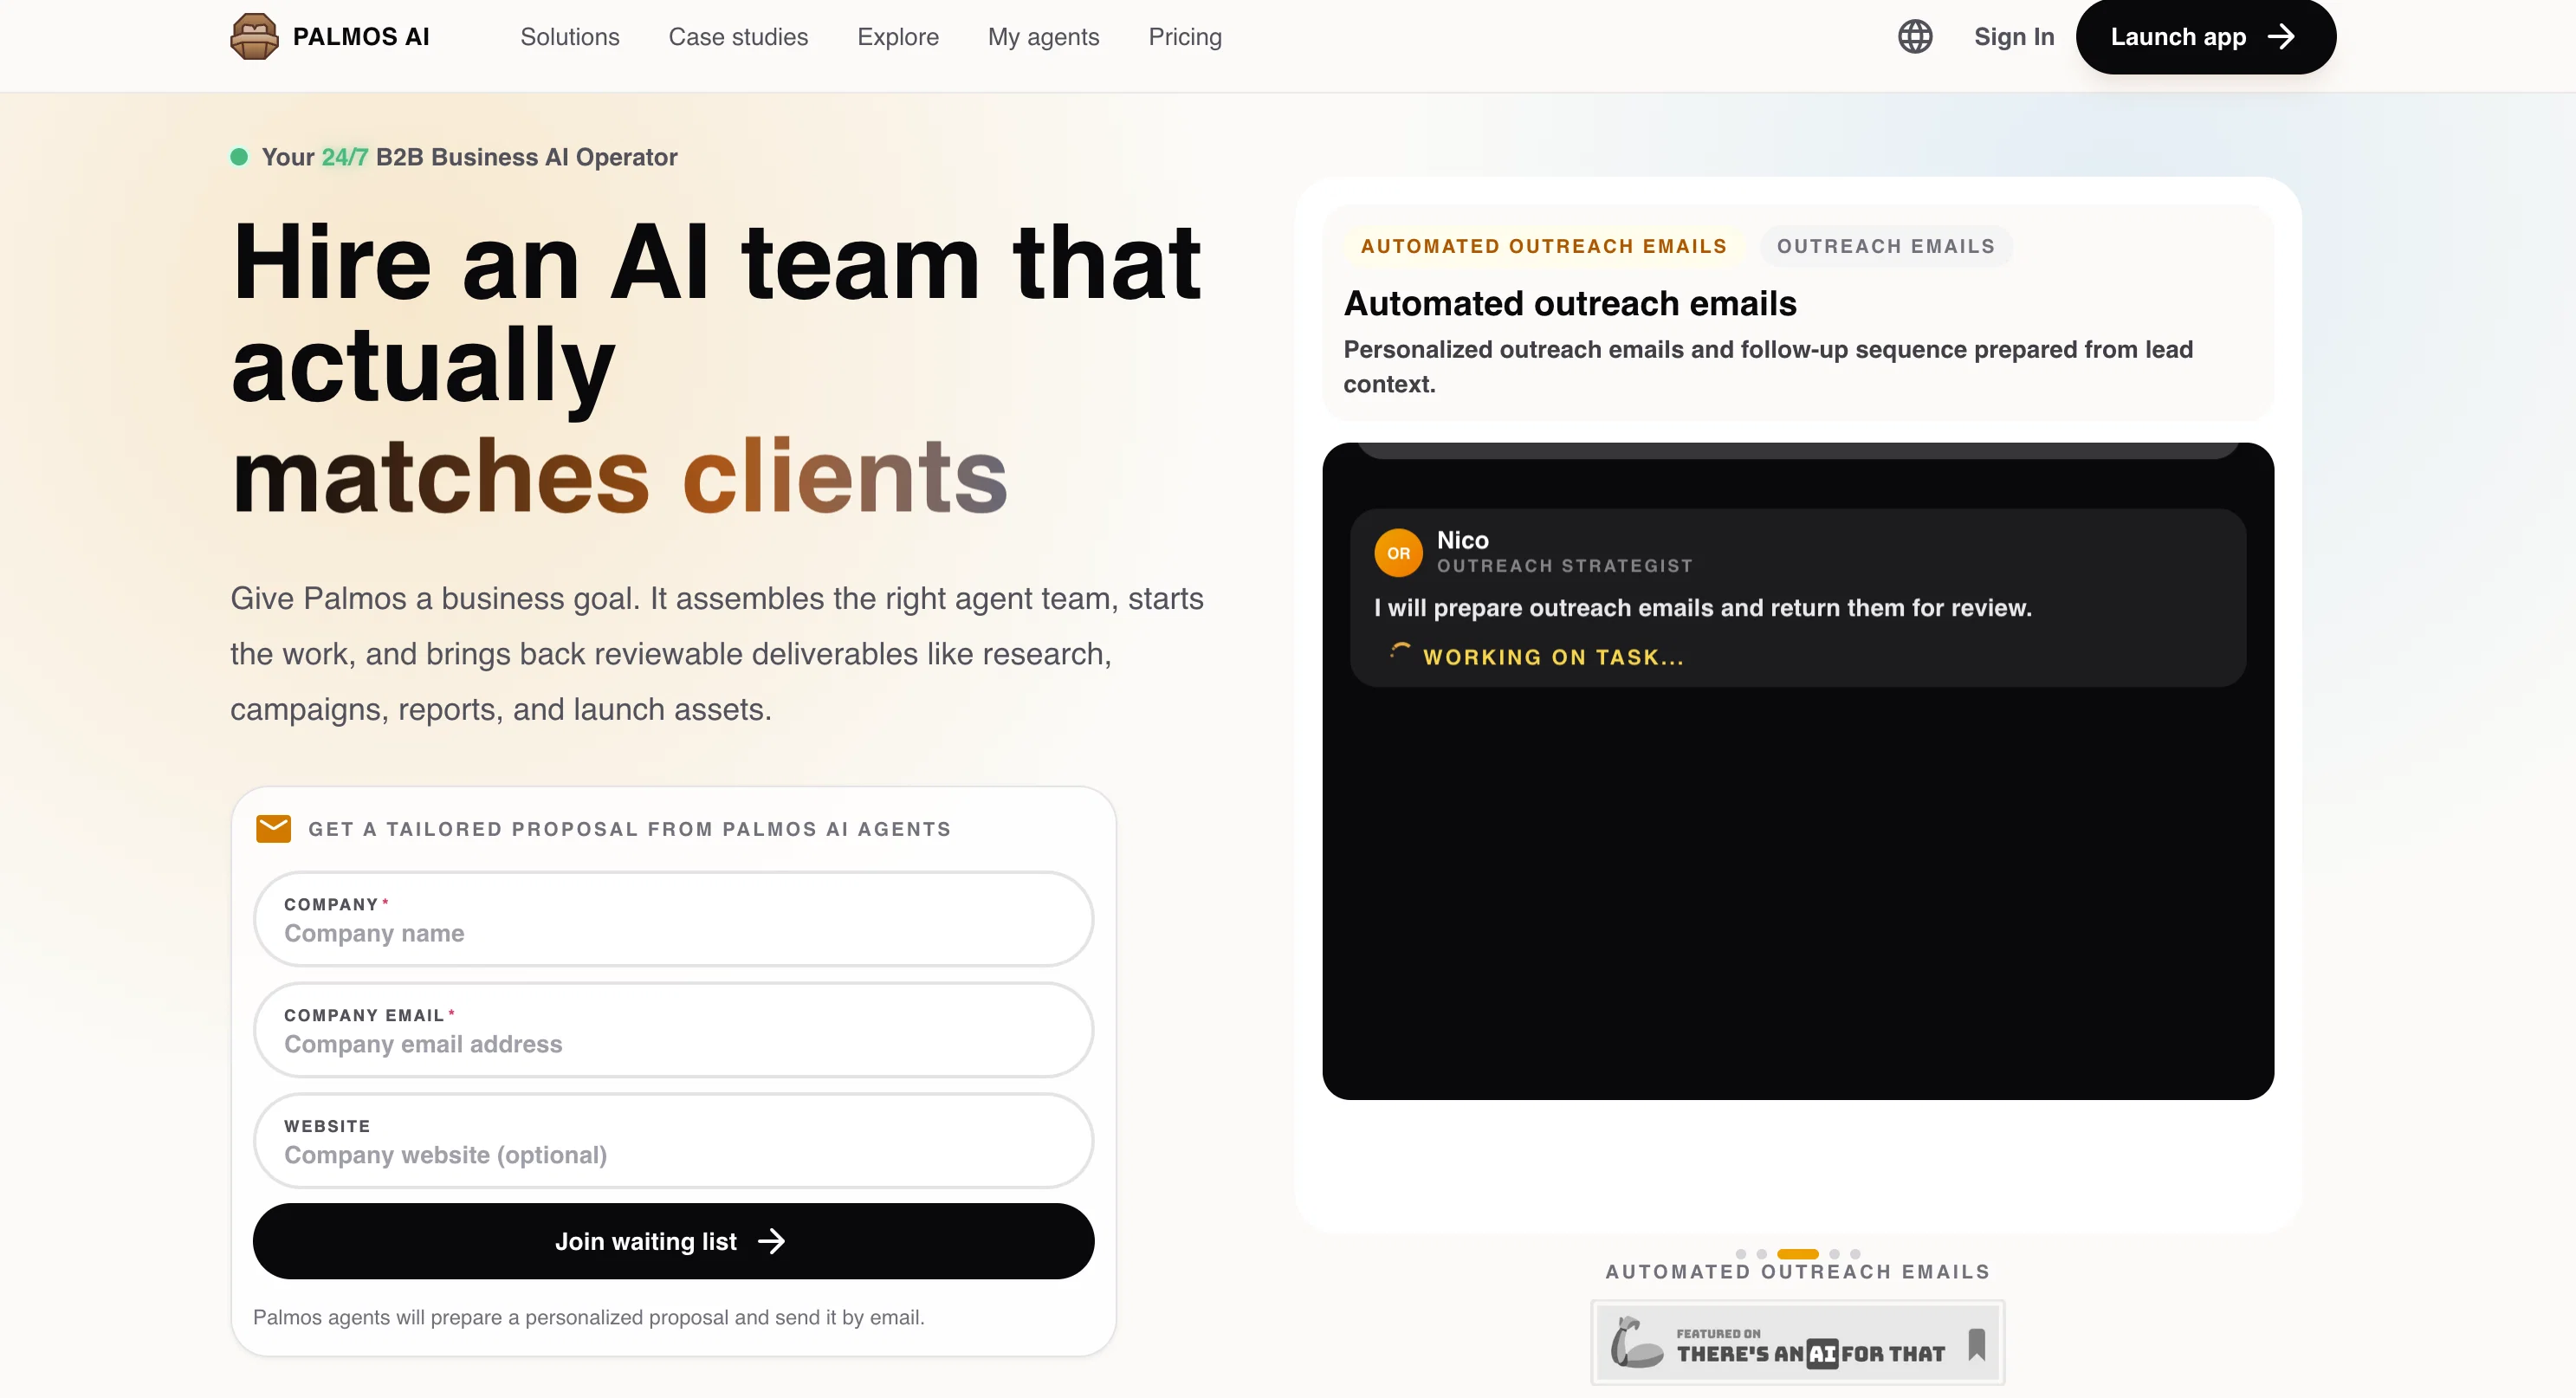The height and width of the screenshot is (1398, 2576).
Task: Click the orange envelope icon in proposal form
Action: (x=273, y=829)
